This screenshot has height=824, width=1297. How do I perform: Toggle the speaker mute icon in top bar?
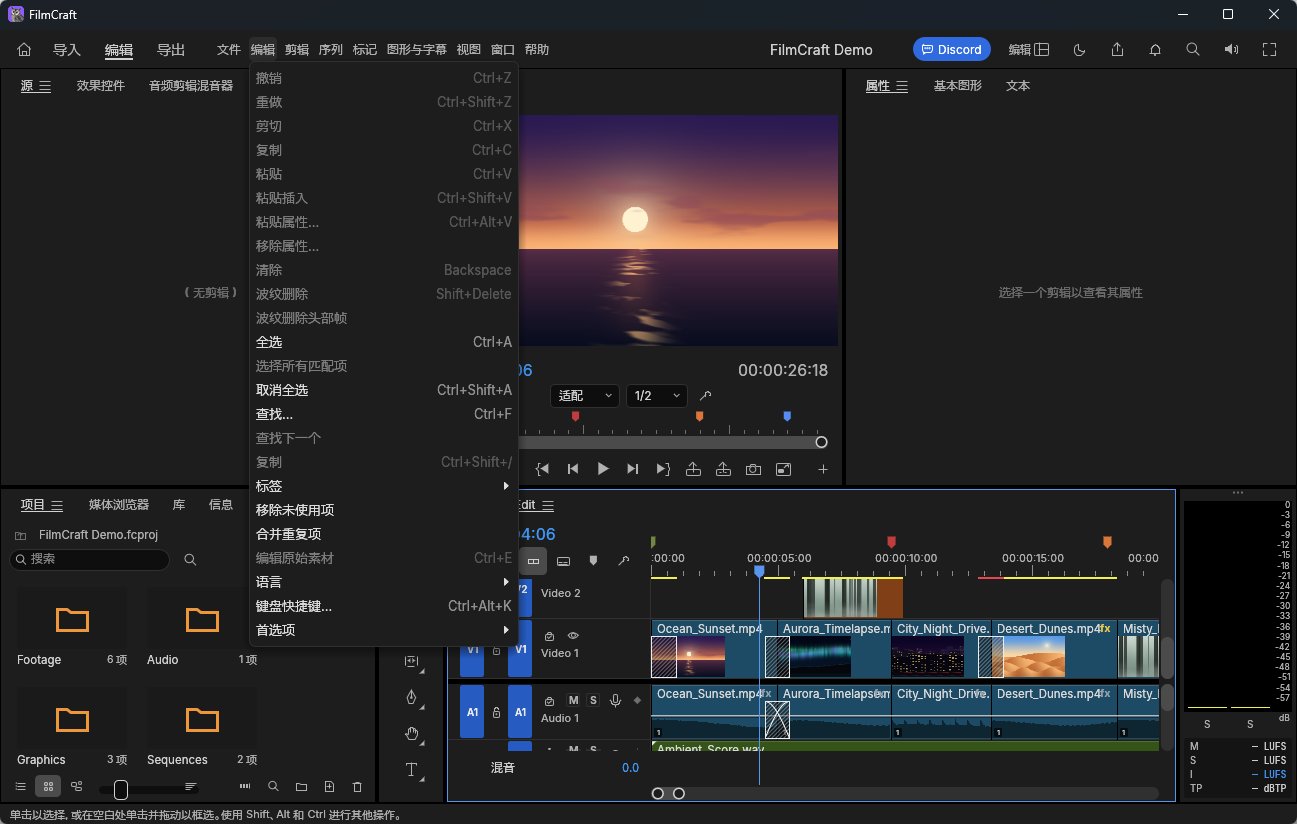1231,50
